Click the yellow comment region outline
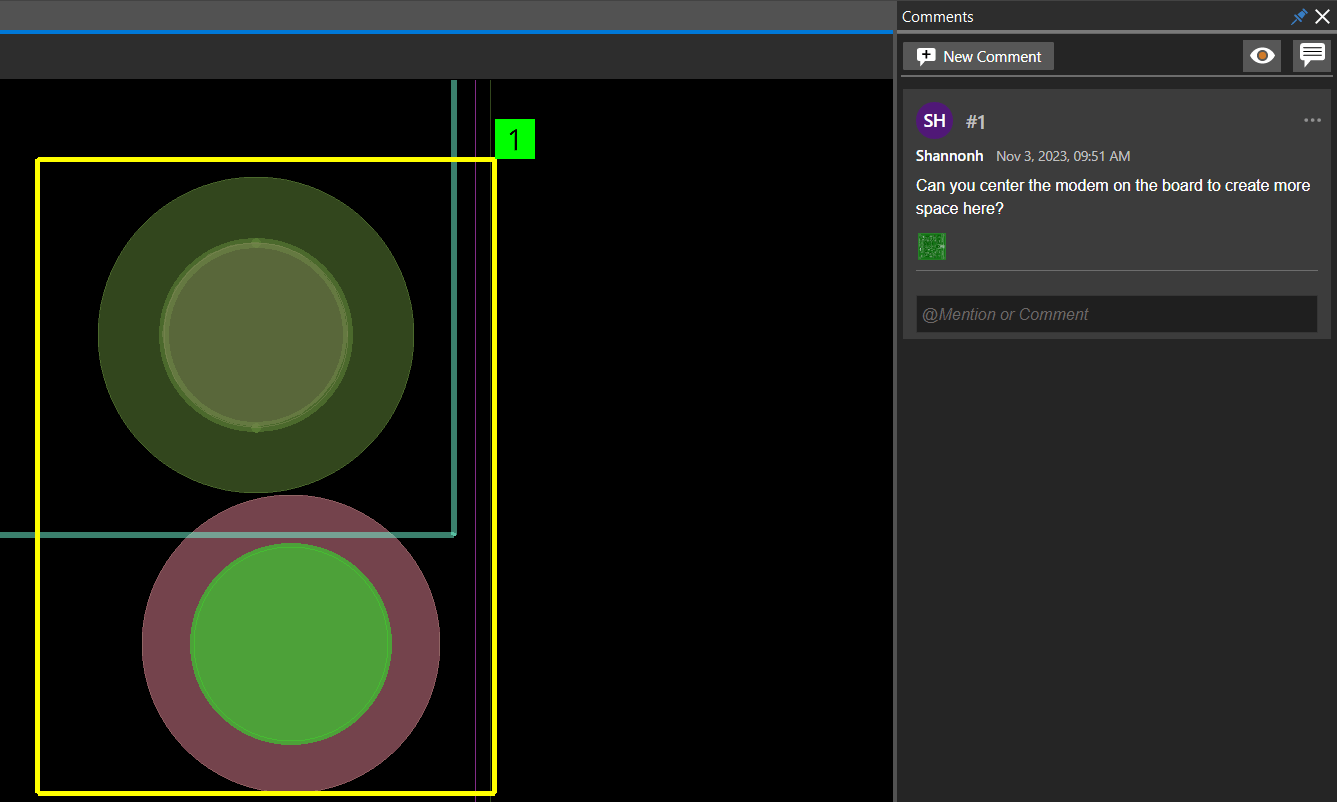Viewport: 1337px width, 802px height. coord(38,476)
